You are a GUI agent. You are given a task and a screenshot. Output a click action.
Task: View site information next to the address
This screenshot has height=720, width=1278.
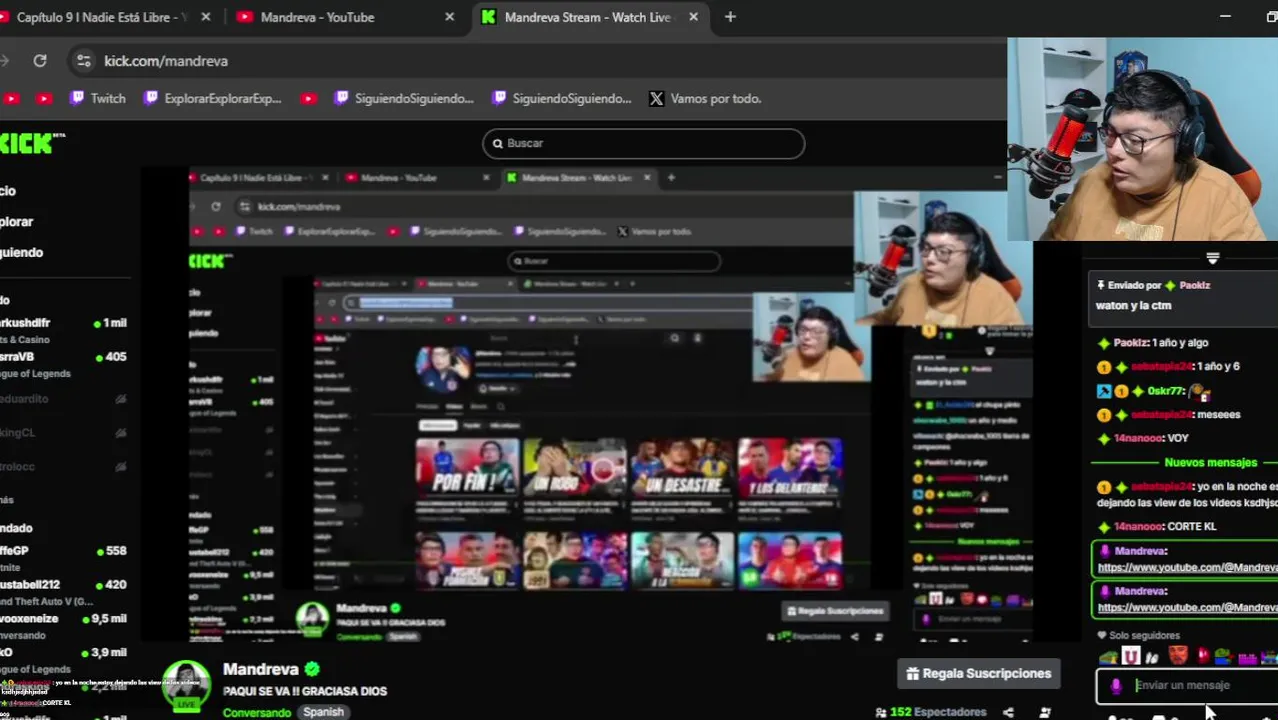tap(83, 61)
